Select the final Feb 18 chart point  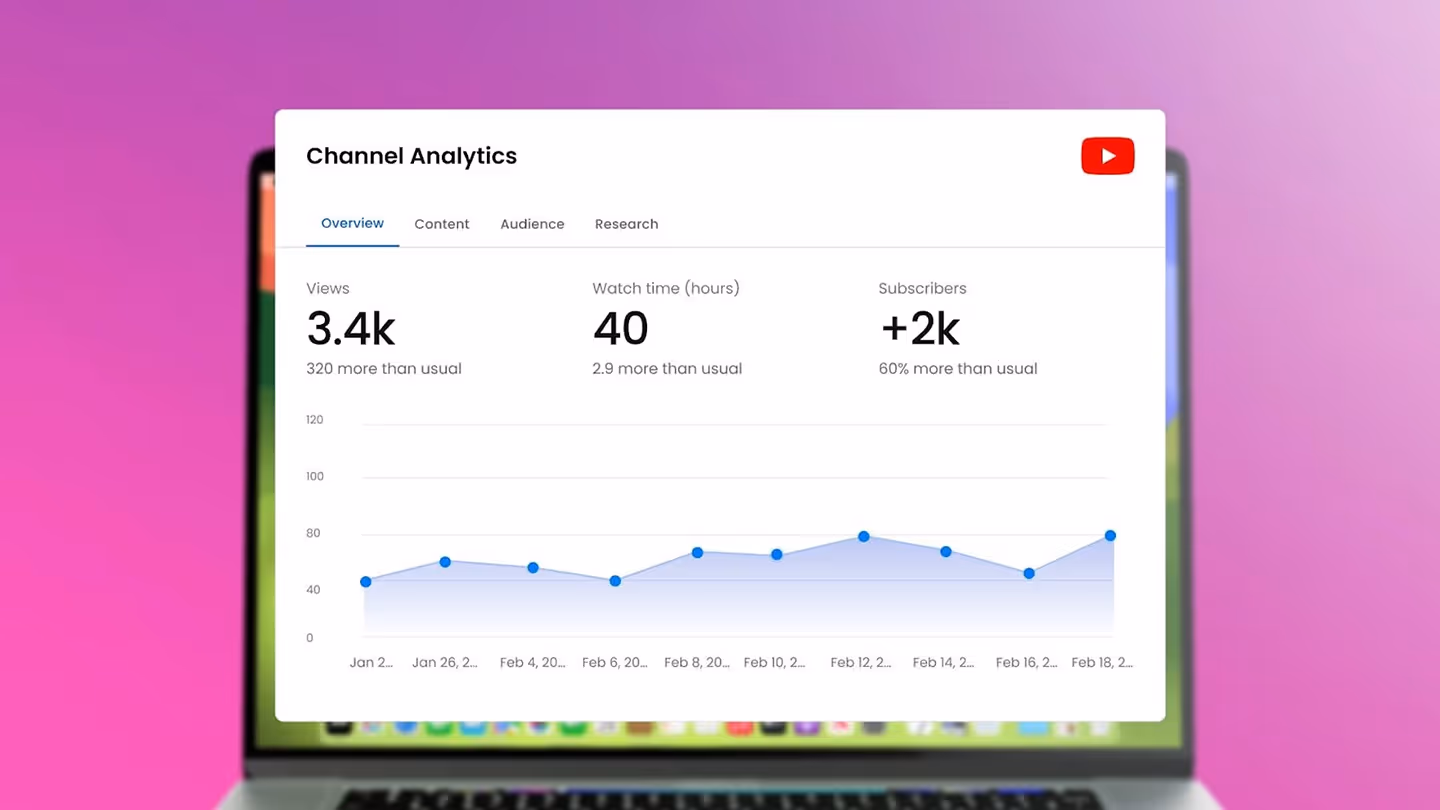1110,536
